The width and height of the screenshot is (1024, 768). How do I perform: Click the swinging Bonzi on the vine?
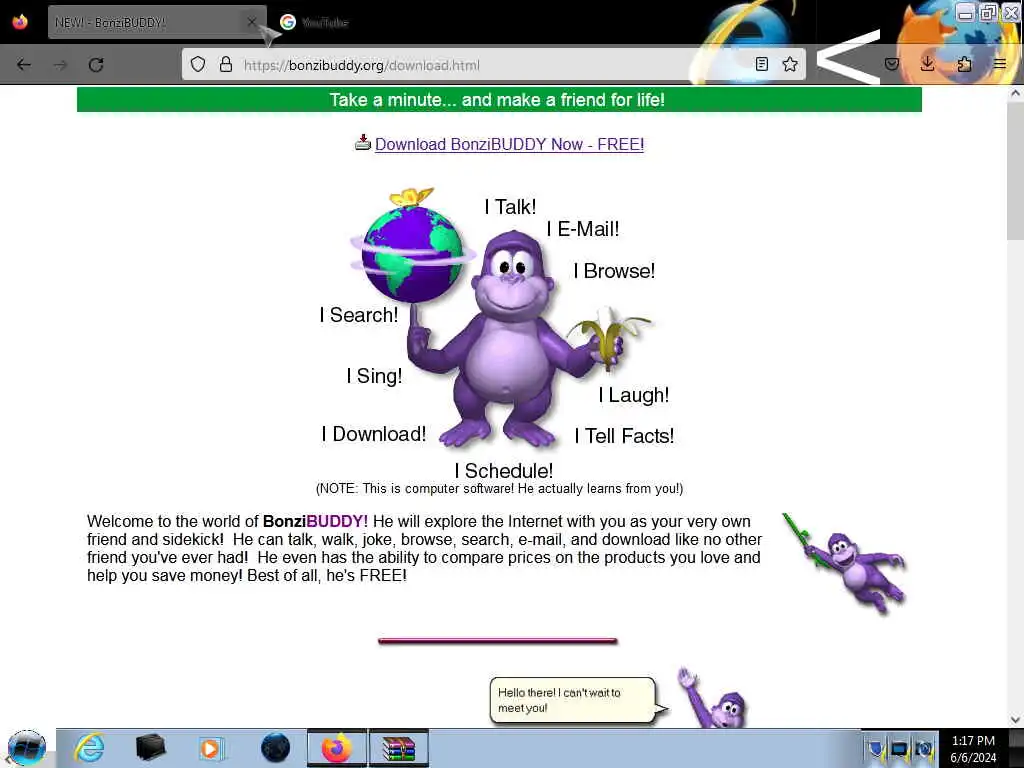[845, 565]
